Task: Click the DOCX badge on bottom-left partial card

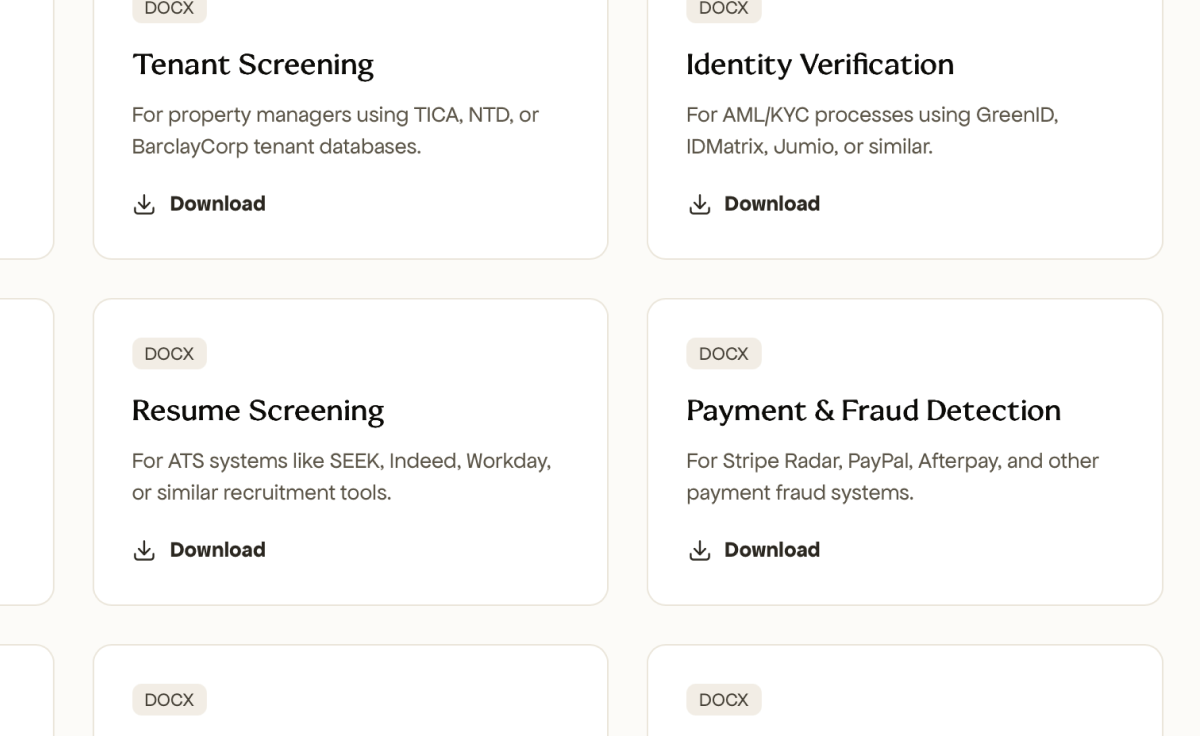Action: pos(169,699)
